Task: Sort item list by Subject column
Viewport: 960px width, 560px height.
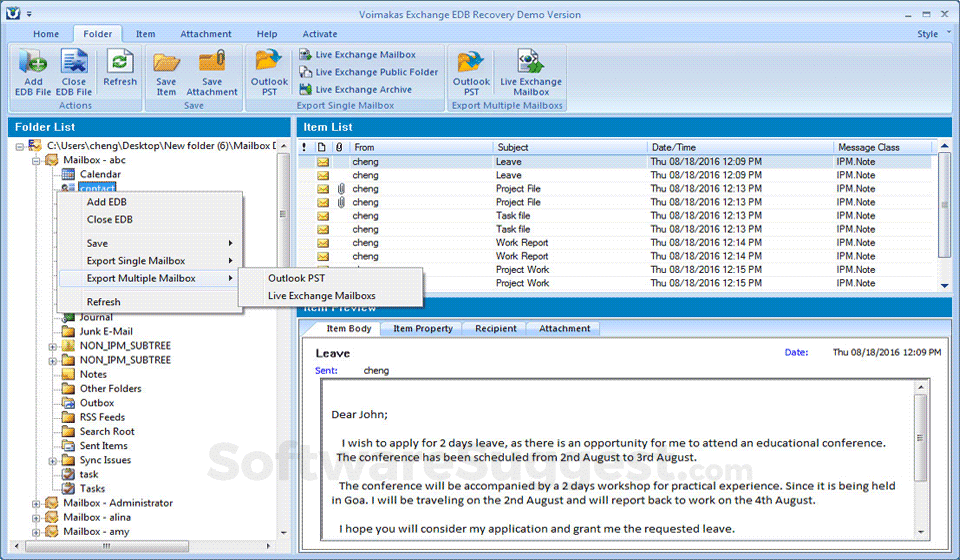Action: (x=569, y=147)
